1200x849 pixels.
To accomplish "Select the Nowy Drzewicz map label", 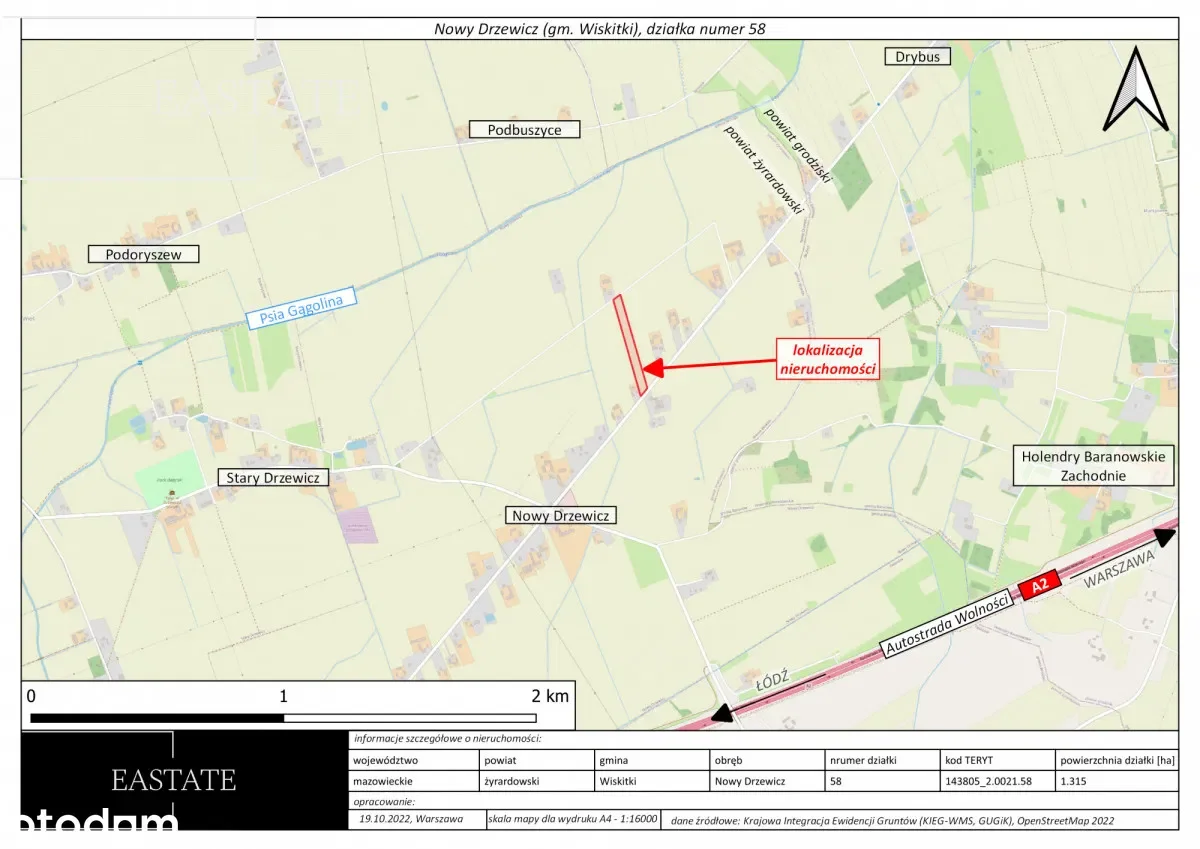I will pyautogui.click(x=561, y=516).
